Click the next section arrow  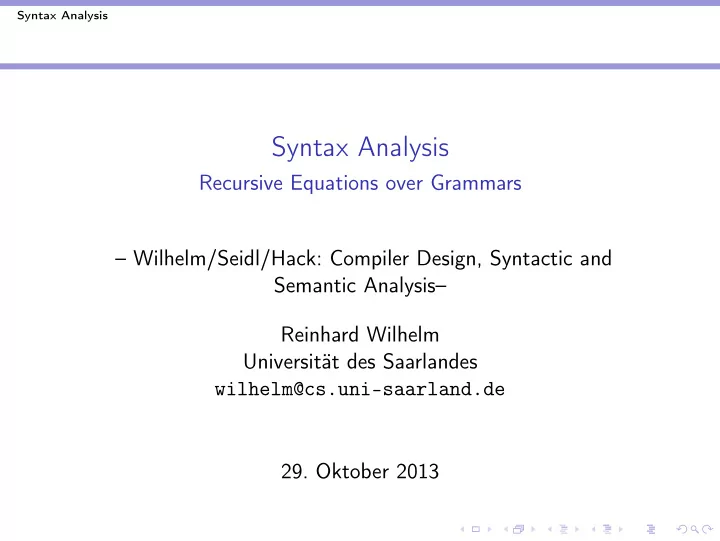(621, 530)
